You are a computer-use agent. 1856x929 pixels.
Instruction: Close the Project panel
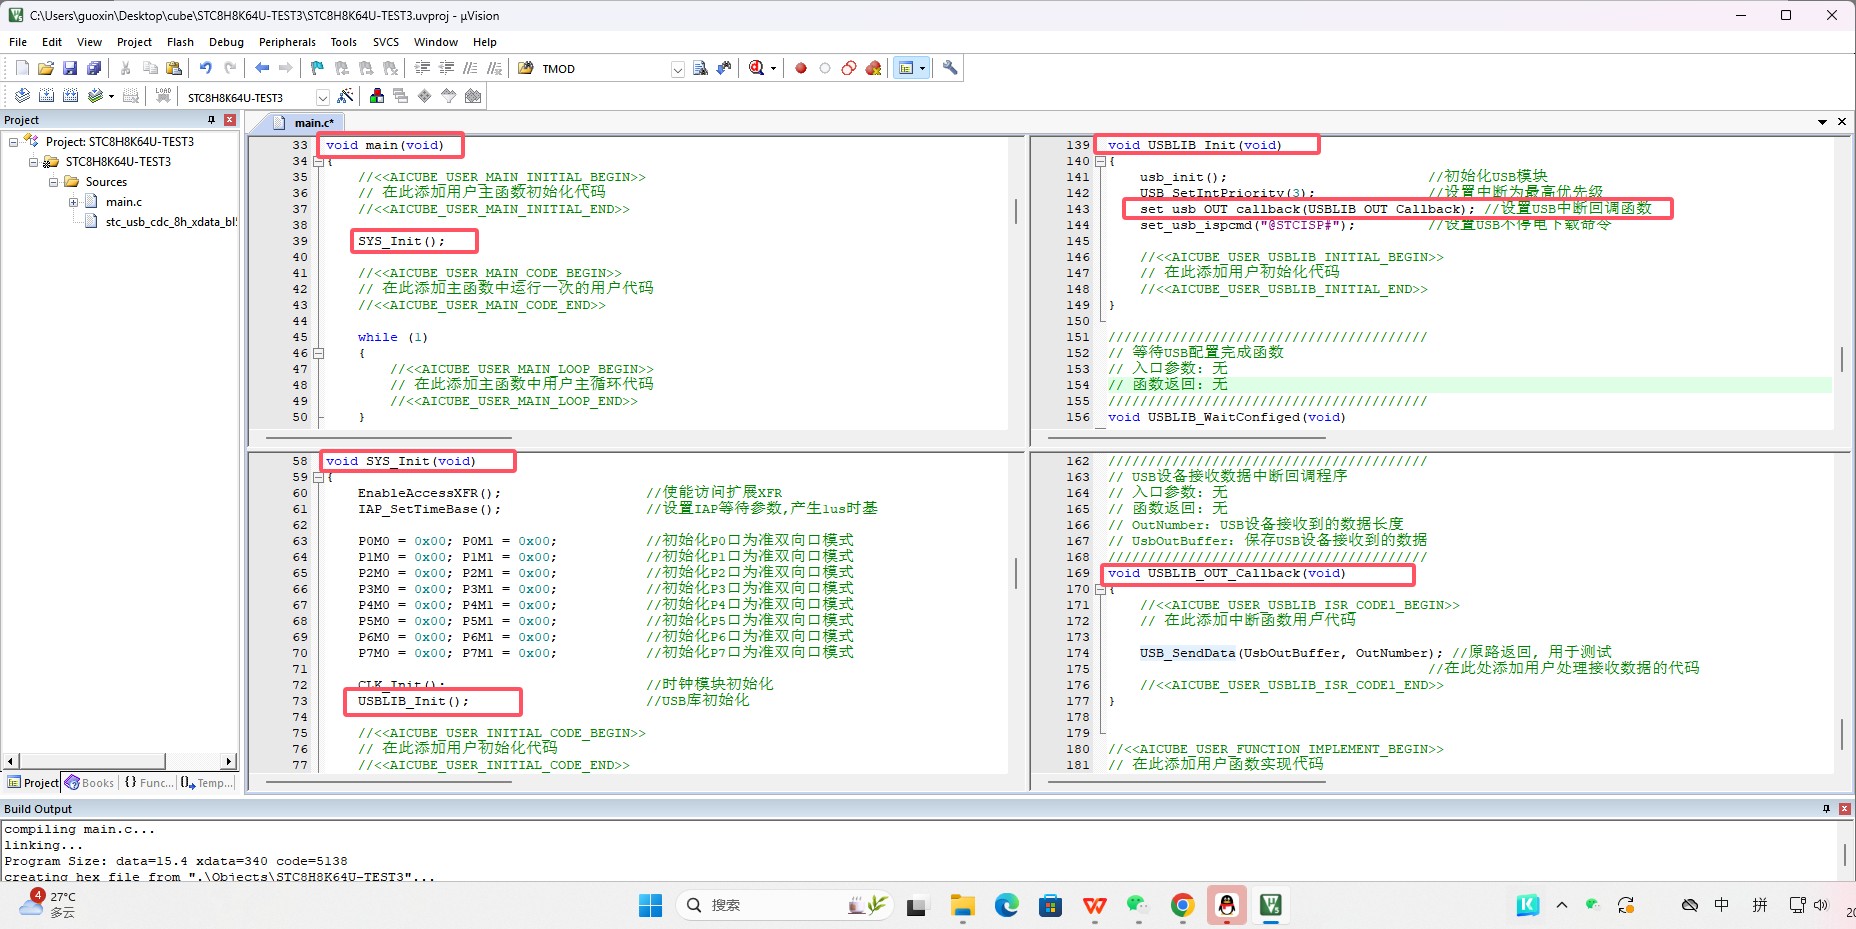pos(230,120)
